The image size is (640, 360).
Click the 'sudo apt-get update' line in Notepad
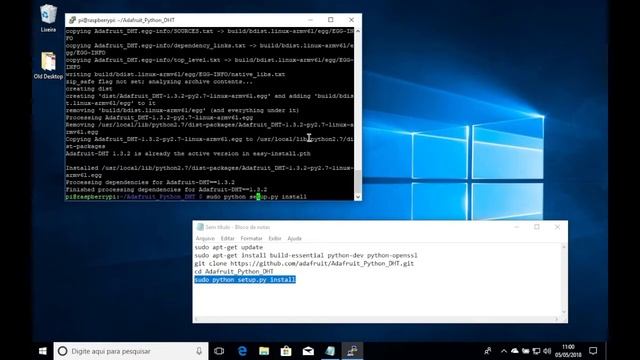point(229,247)
